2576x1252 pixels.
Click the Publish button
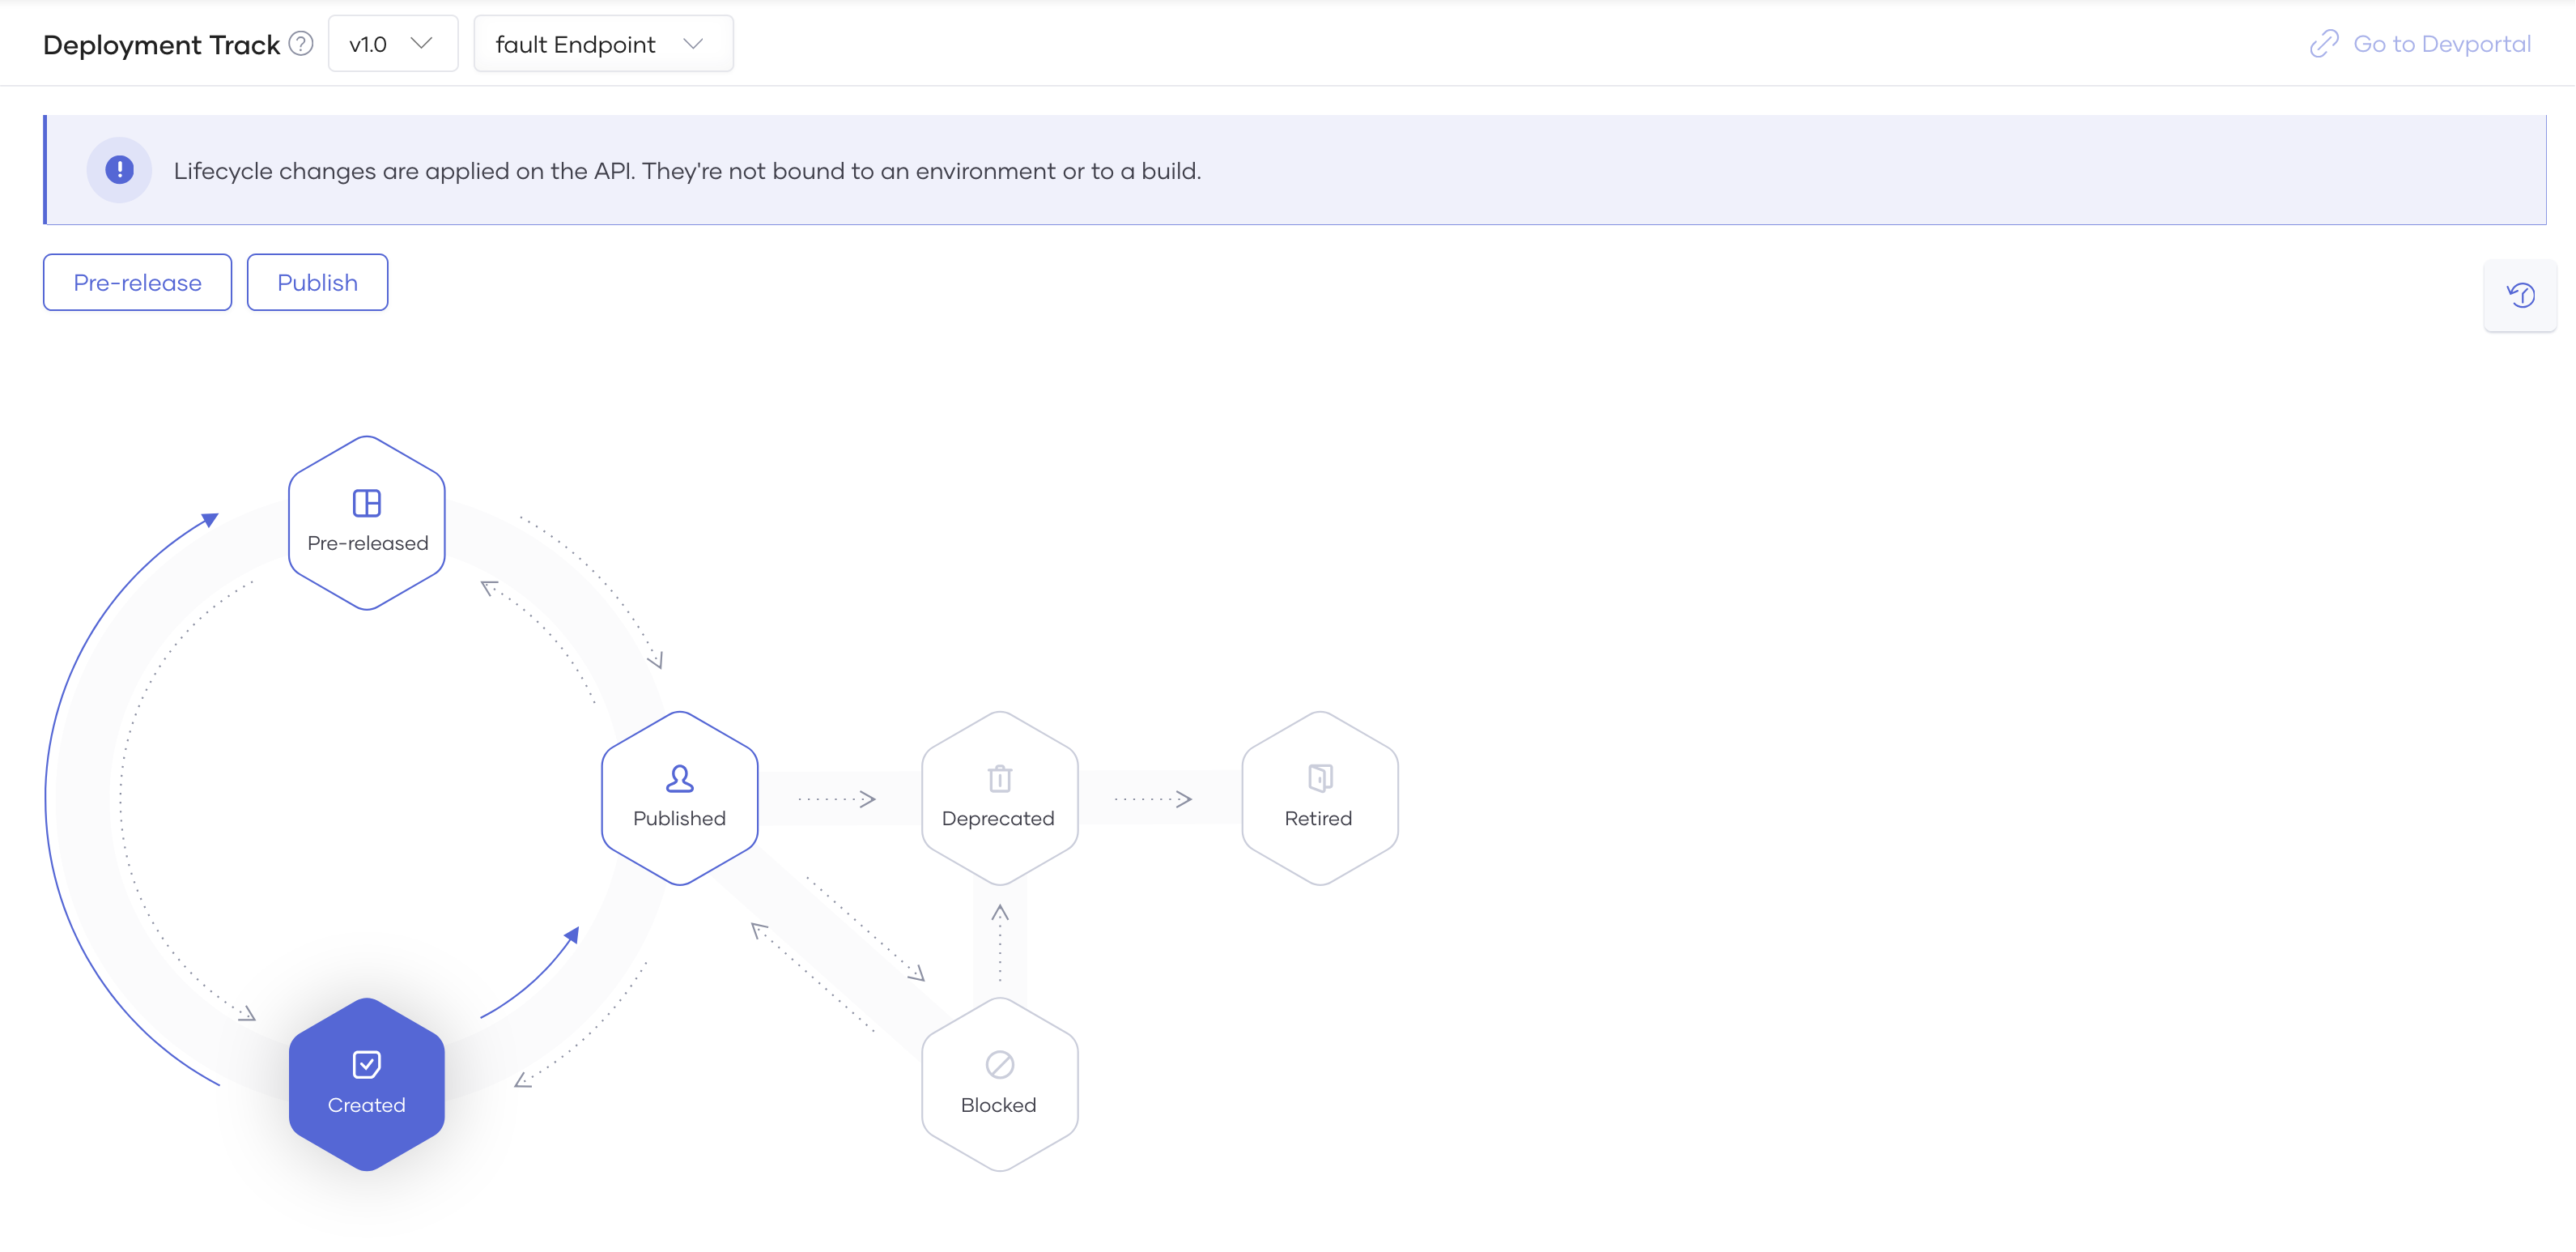pyautogui.click(x=317, y=282)
